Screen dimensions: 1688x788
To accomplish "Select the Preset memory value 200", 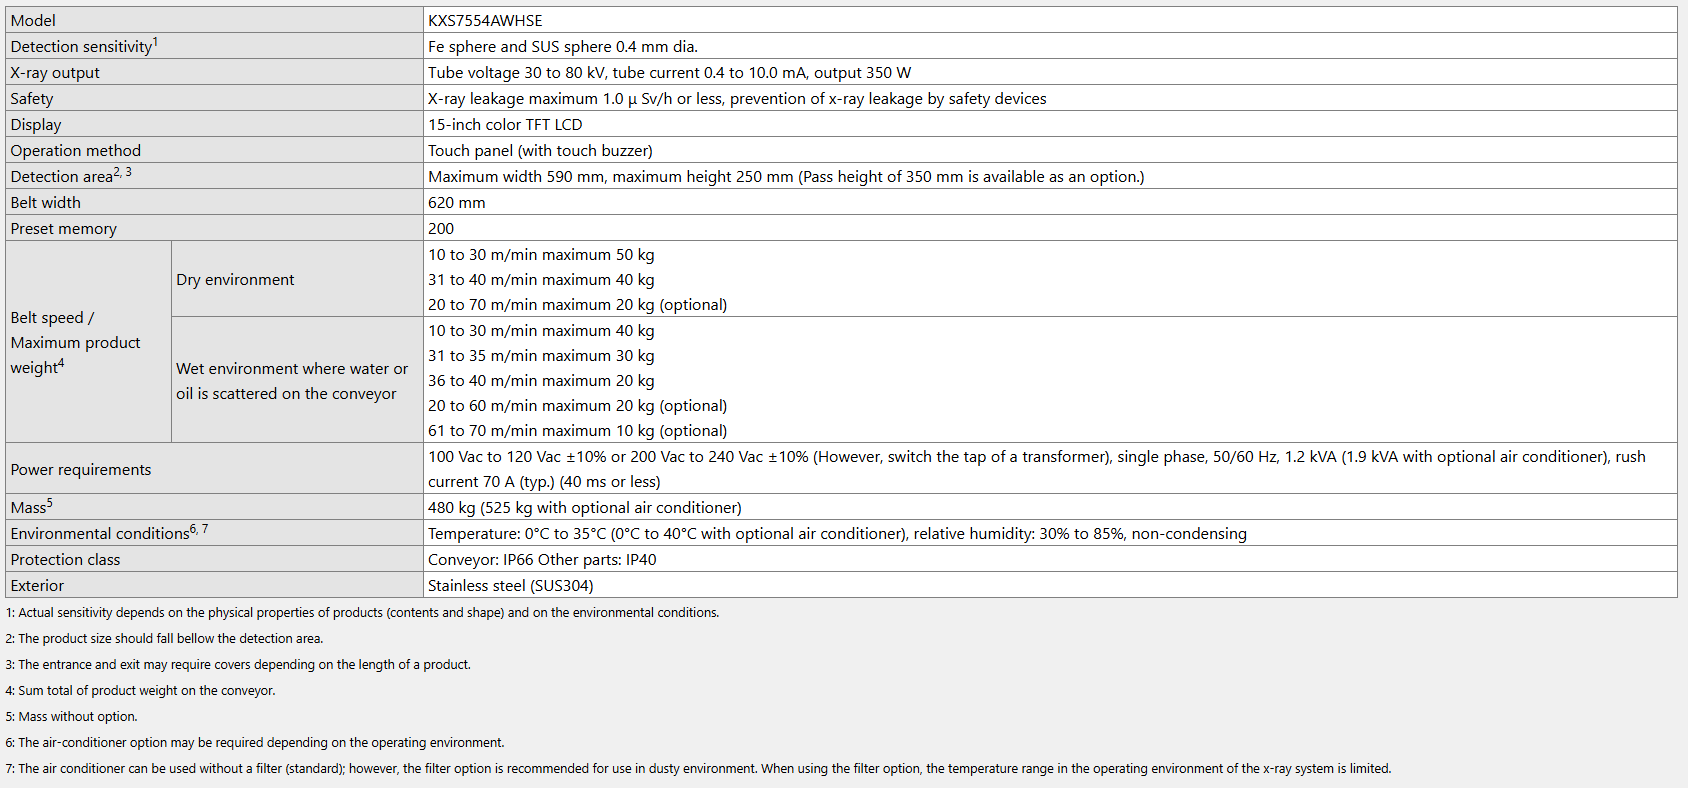I will coord(441,228).
